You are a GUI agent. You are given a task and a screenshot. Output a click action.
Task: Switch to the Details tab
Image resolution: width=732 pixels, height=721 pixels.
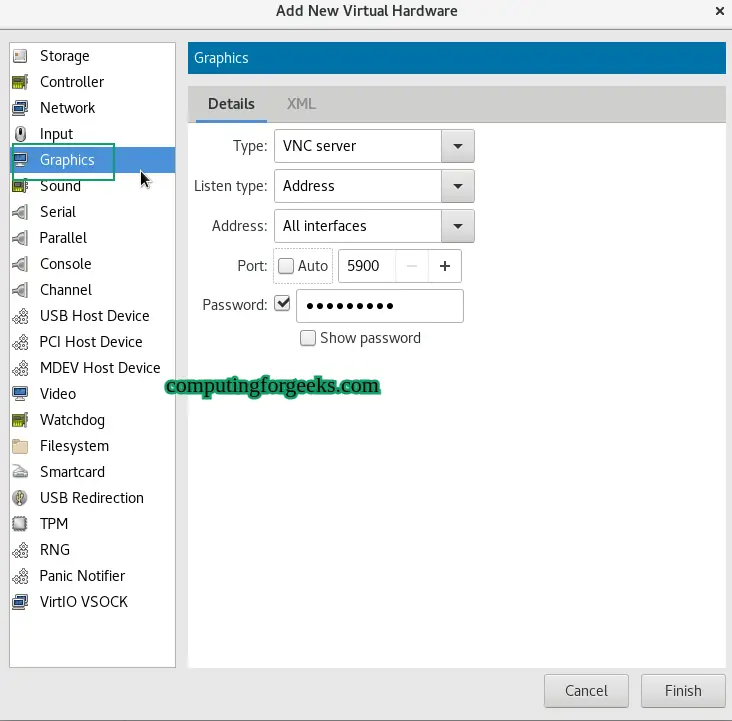tap(231, 104)
